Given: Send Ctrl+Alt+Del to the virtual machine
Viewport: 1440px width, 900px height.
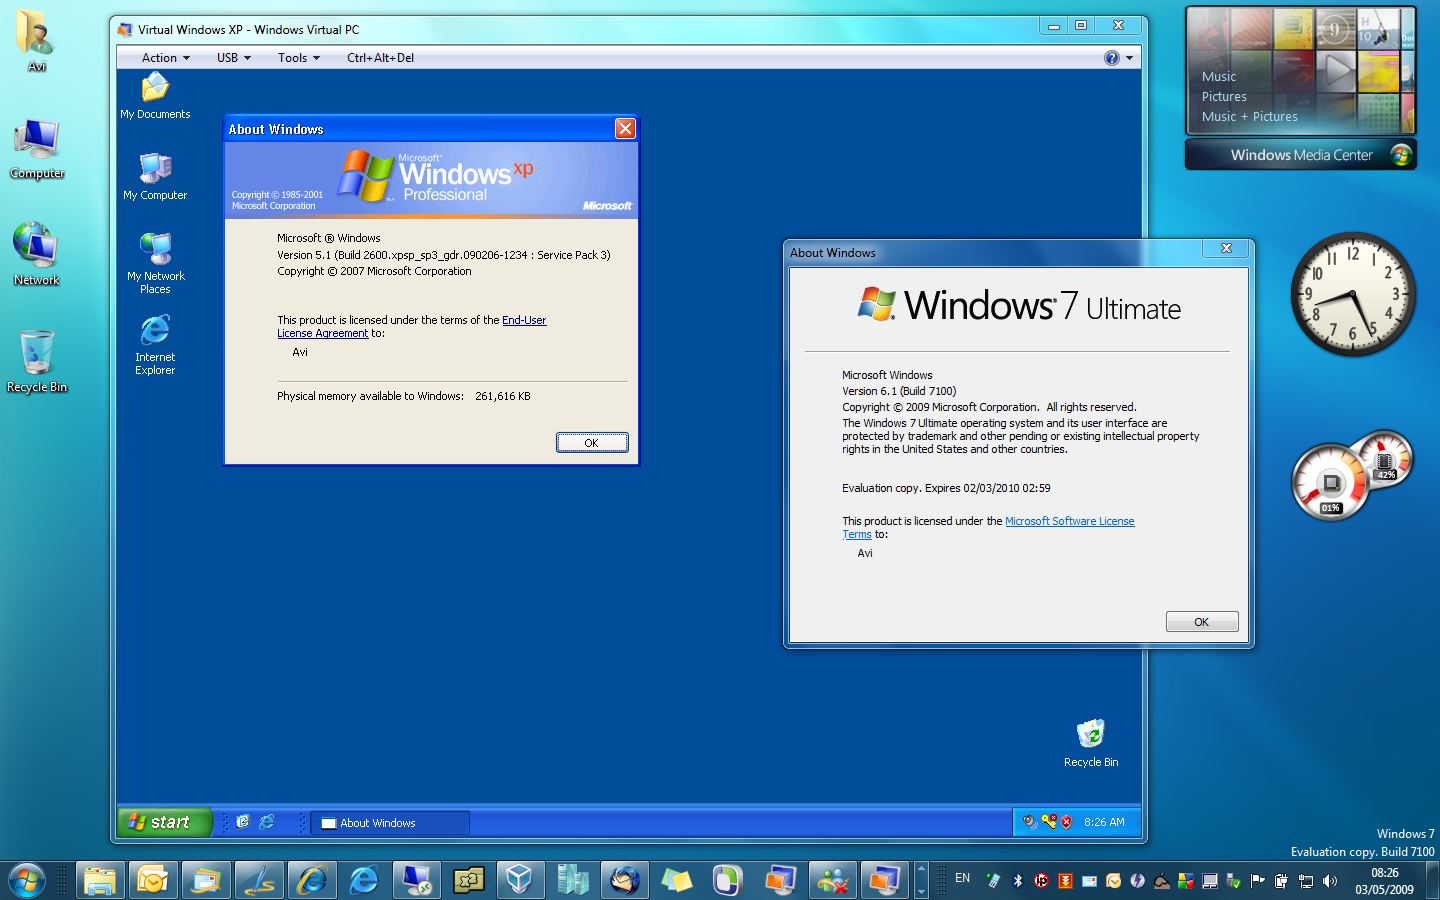Looking at the screenshot, I should coord(380,58).
